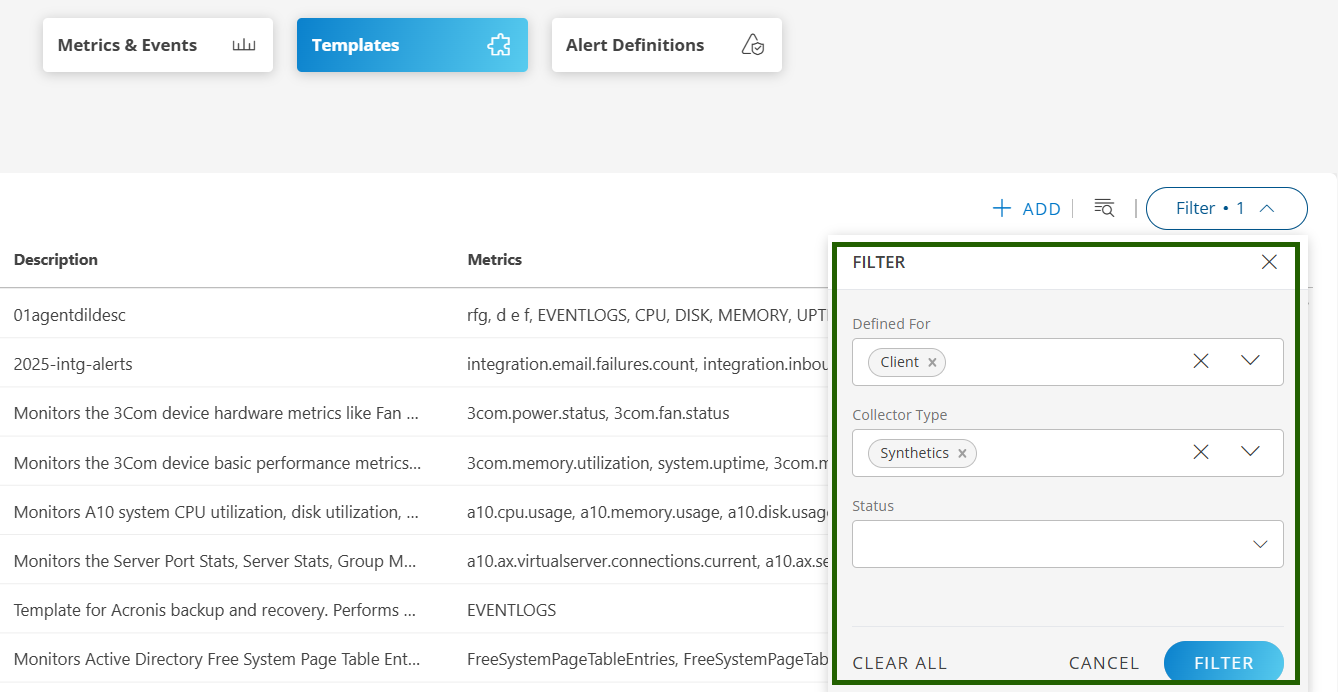1338x692 pixels.
Task: Remove the Synthetics chip from Collector Type
Action: pos(962,453)
